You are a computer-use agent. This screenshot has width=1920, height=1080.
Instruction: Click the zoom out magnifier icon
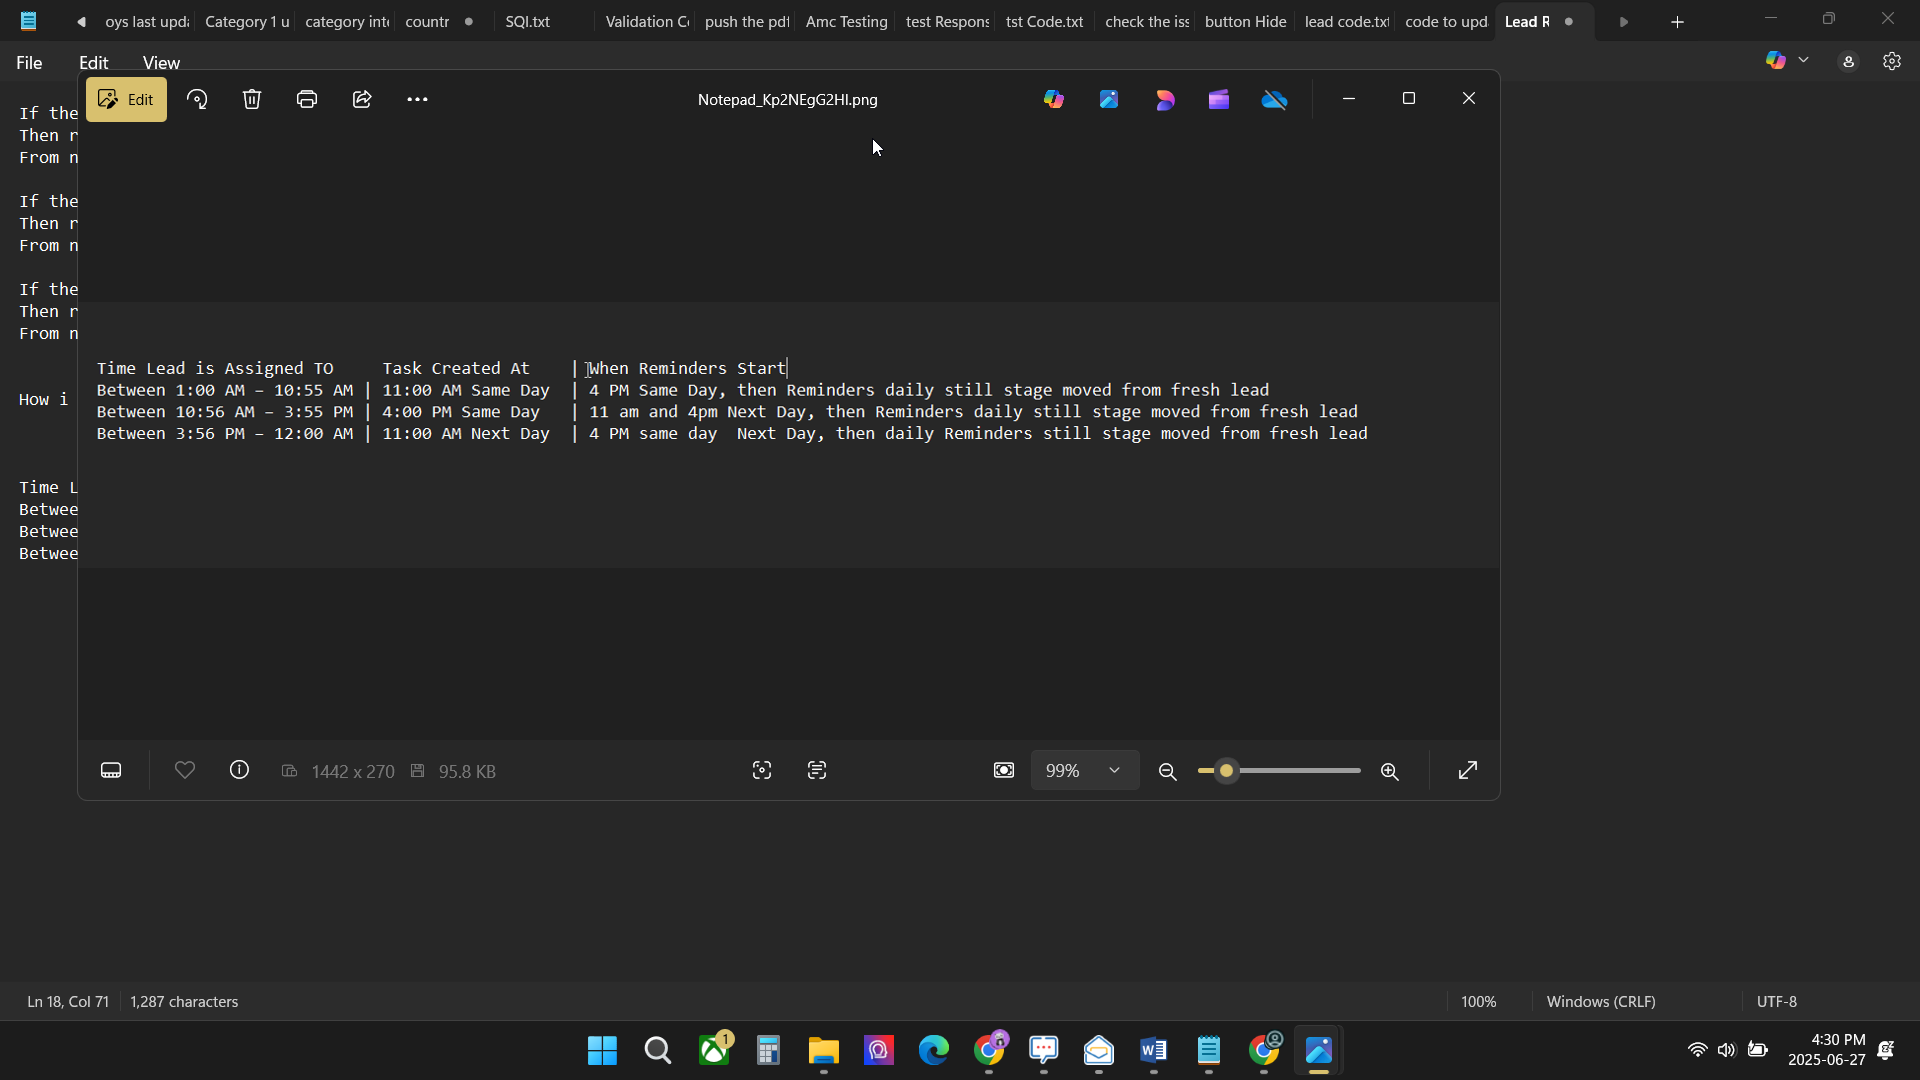[1167, 772]
